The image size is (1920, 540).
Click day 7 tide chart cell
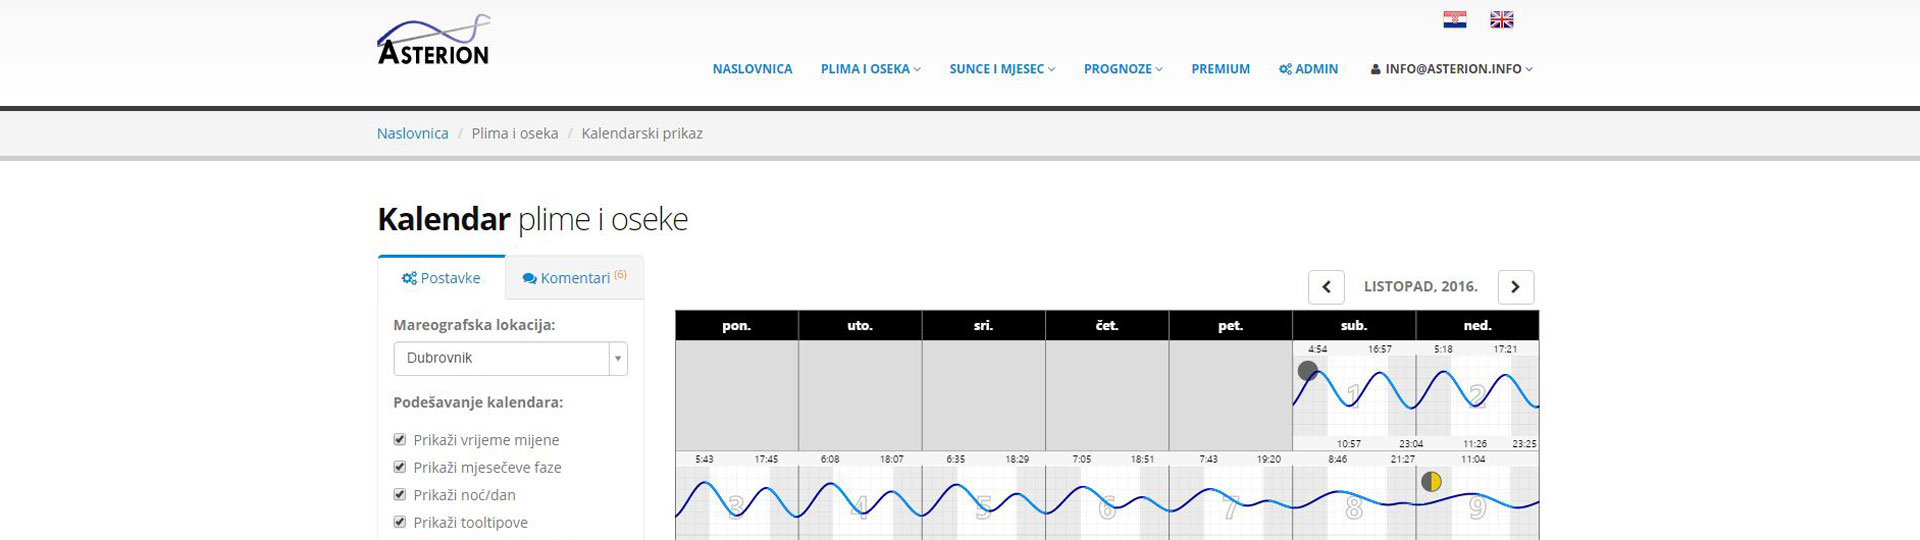(x=1230, y=496)
